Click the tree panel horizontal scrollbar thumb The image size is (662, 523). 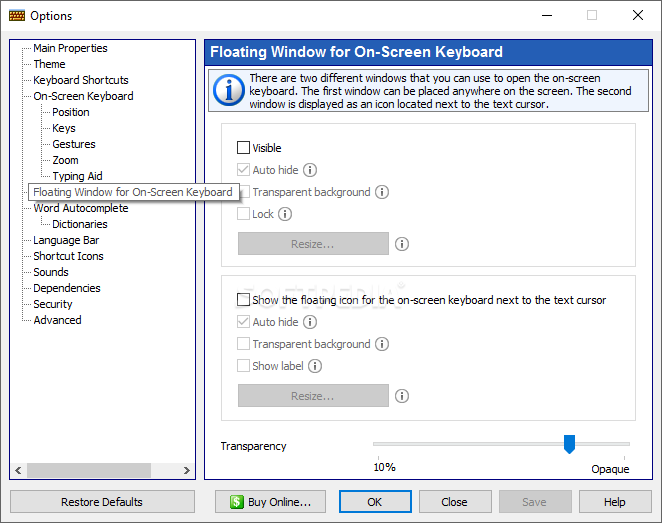point(89,470)
